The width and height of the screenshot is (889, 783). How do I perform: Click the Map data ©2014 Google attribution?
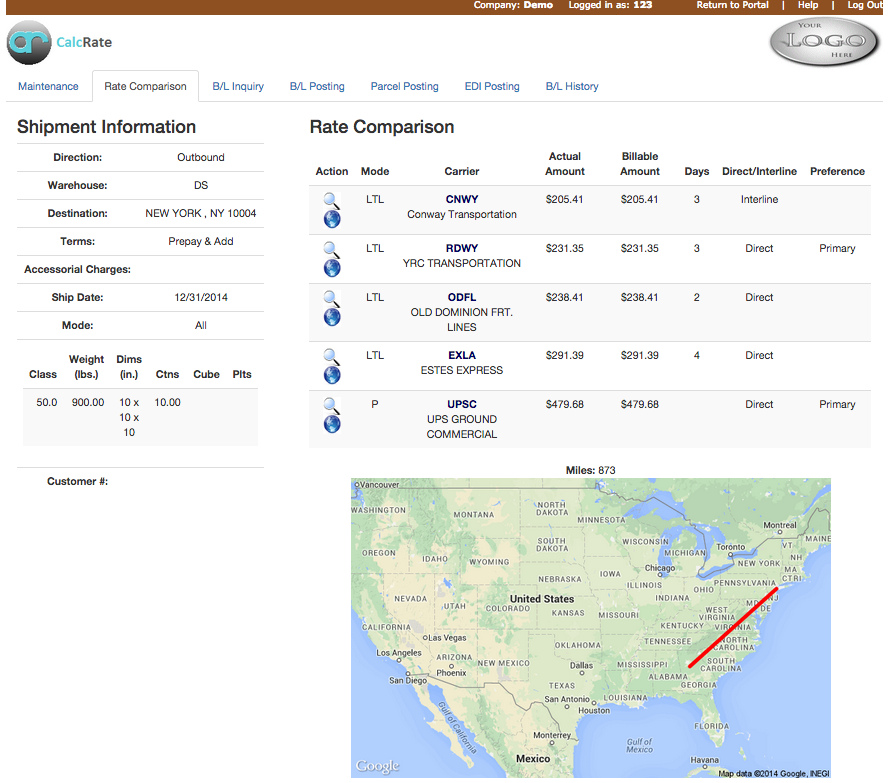pyautogui.click(x=773, y=773)
